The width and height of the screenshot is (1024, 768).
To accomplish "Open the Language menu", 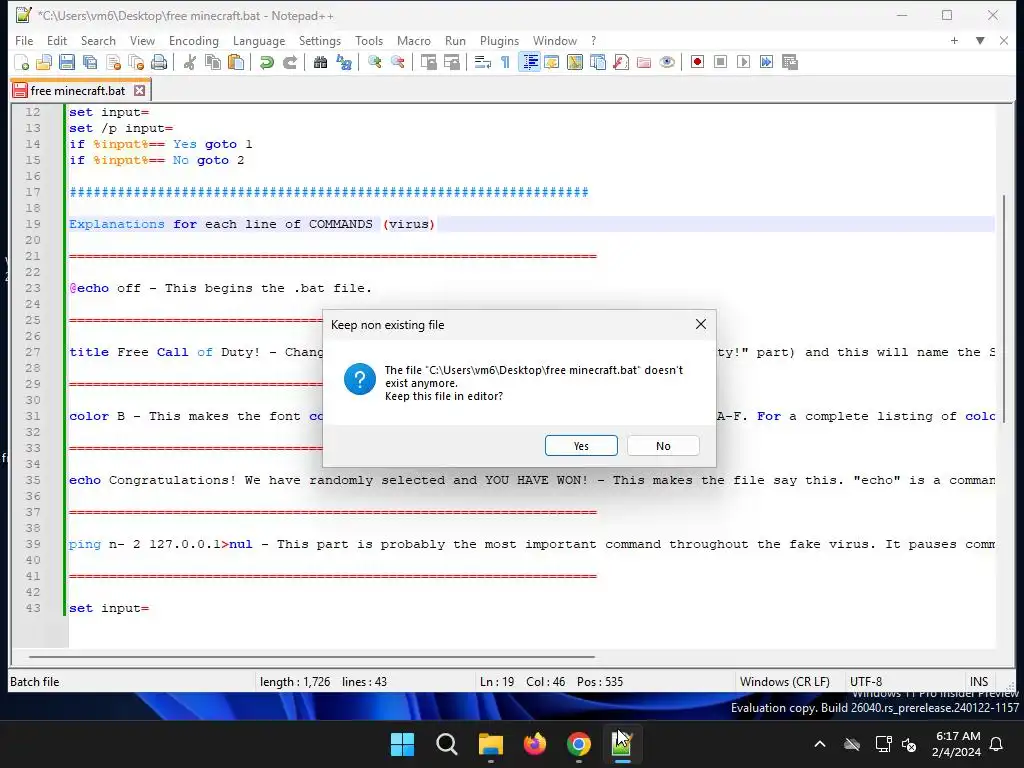I will pyautogui.click(x=259, y=40).
